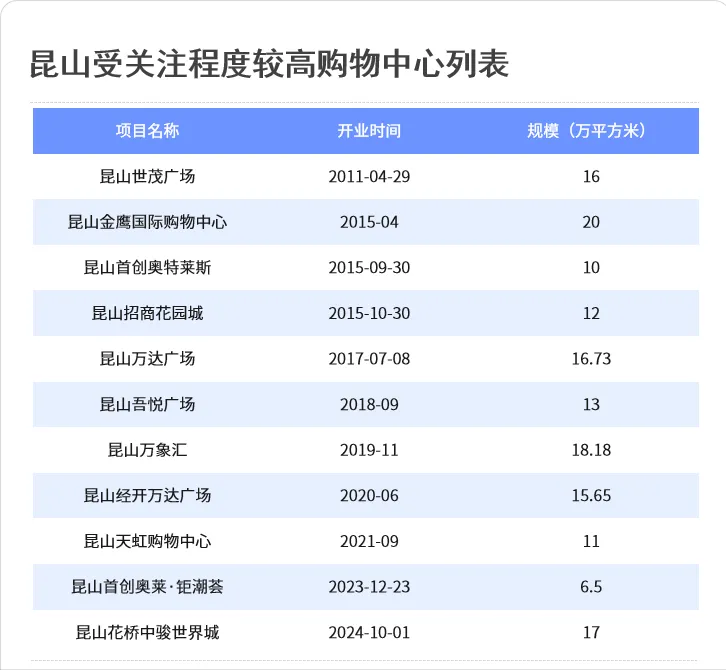Click the date 2024-10-01
This screenshot has width=726, height=670.
pos(369,632)
